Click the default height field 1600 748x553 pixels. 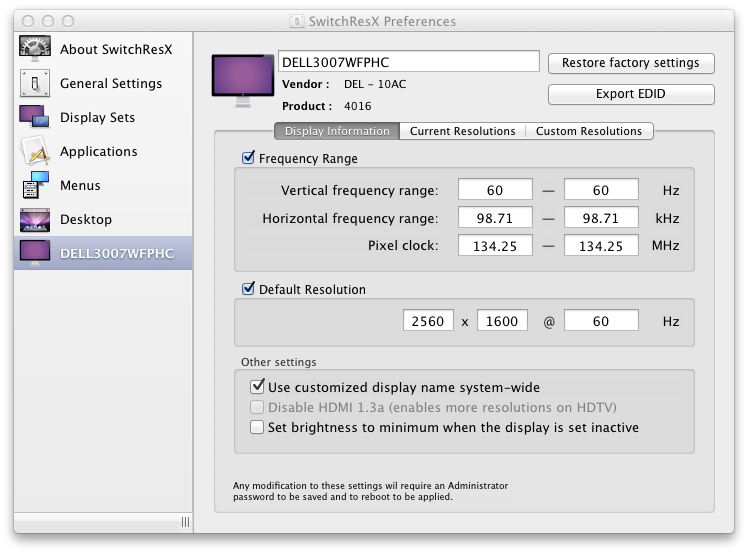point(502,320)
